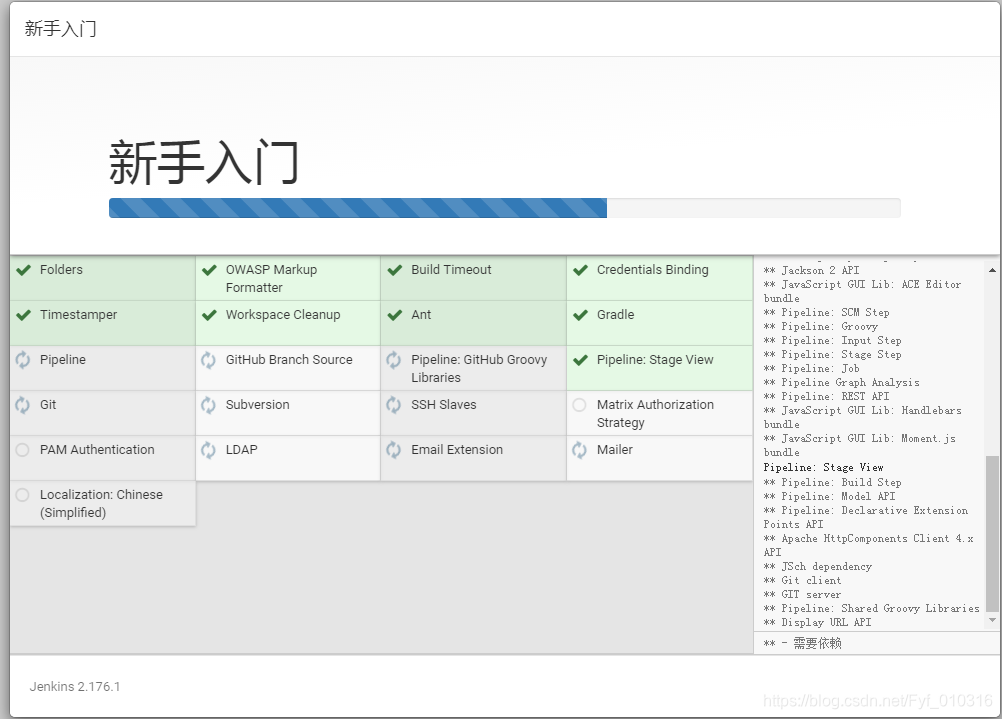The width and height of the screenshot is (1002, 719).
Task: Click the '** Pipeline: Groovy' log entry
Action: coord(821,327)
